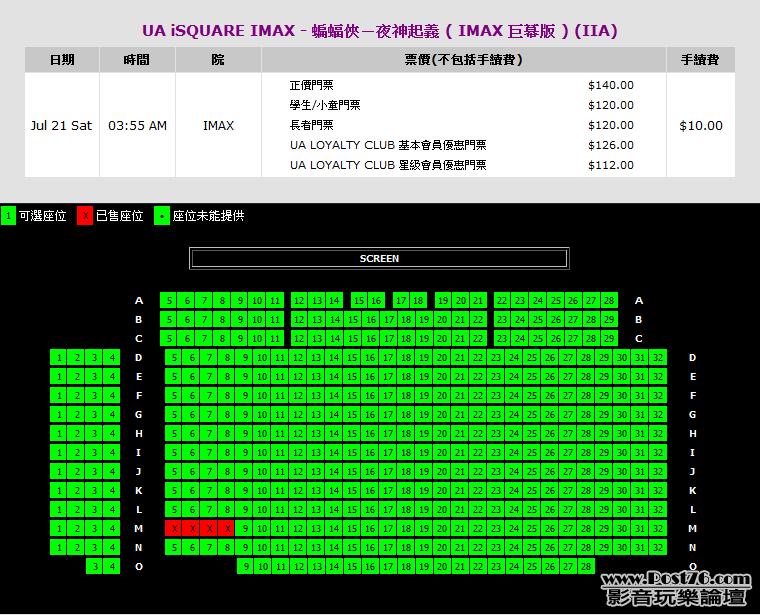The image size is (760, 615).
Task: Click first sold seat X in row M
Action: coord(174,528)
